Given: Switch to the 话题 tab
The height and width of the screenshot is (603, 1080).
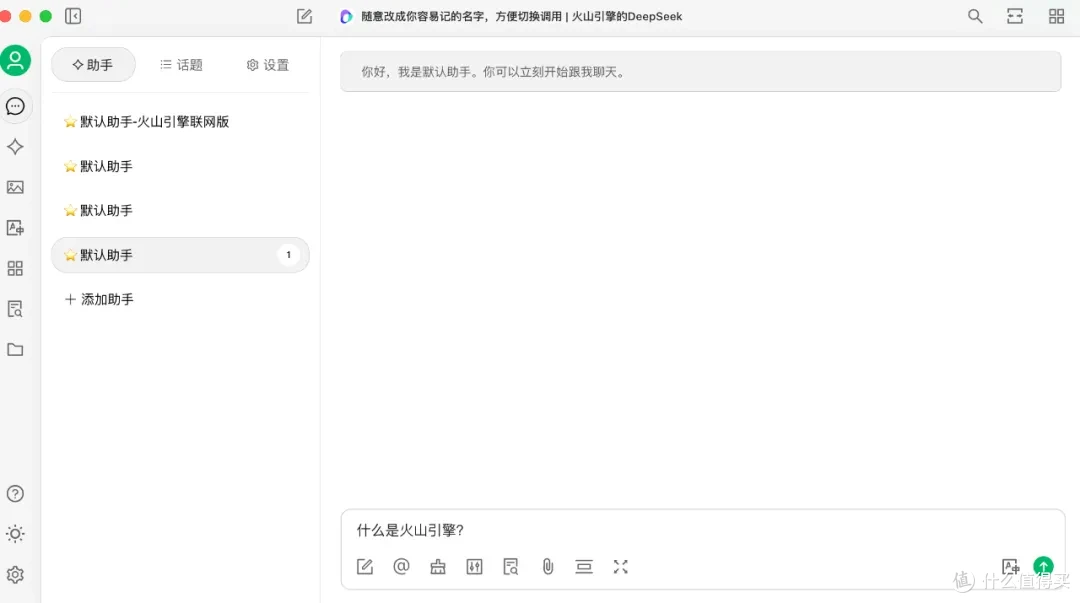Looking at the screenshot, I should (182, 65).
